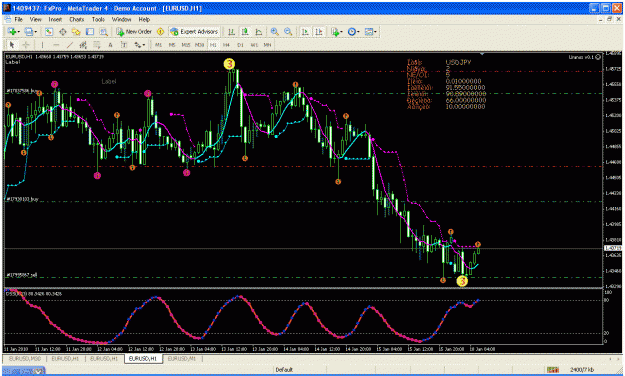Open the Data Window crosshair-target icon
The width and height of the screenshot is (625, 376).
63,32
